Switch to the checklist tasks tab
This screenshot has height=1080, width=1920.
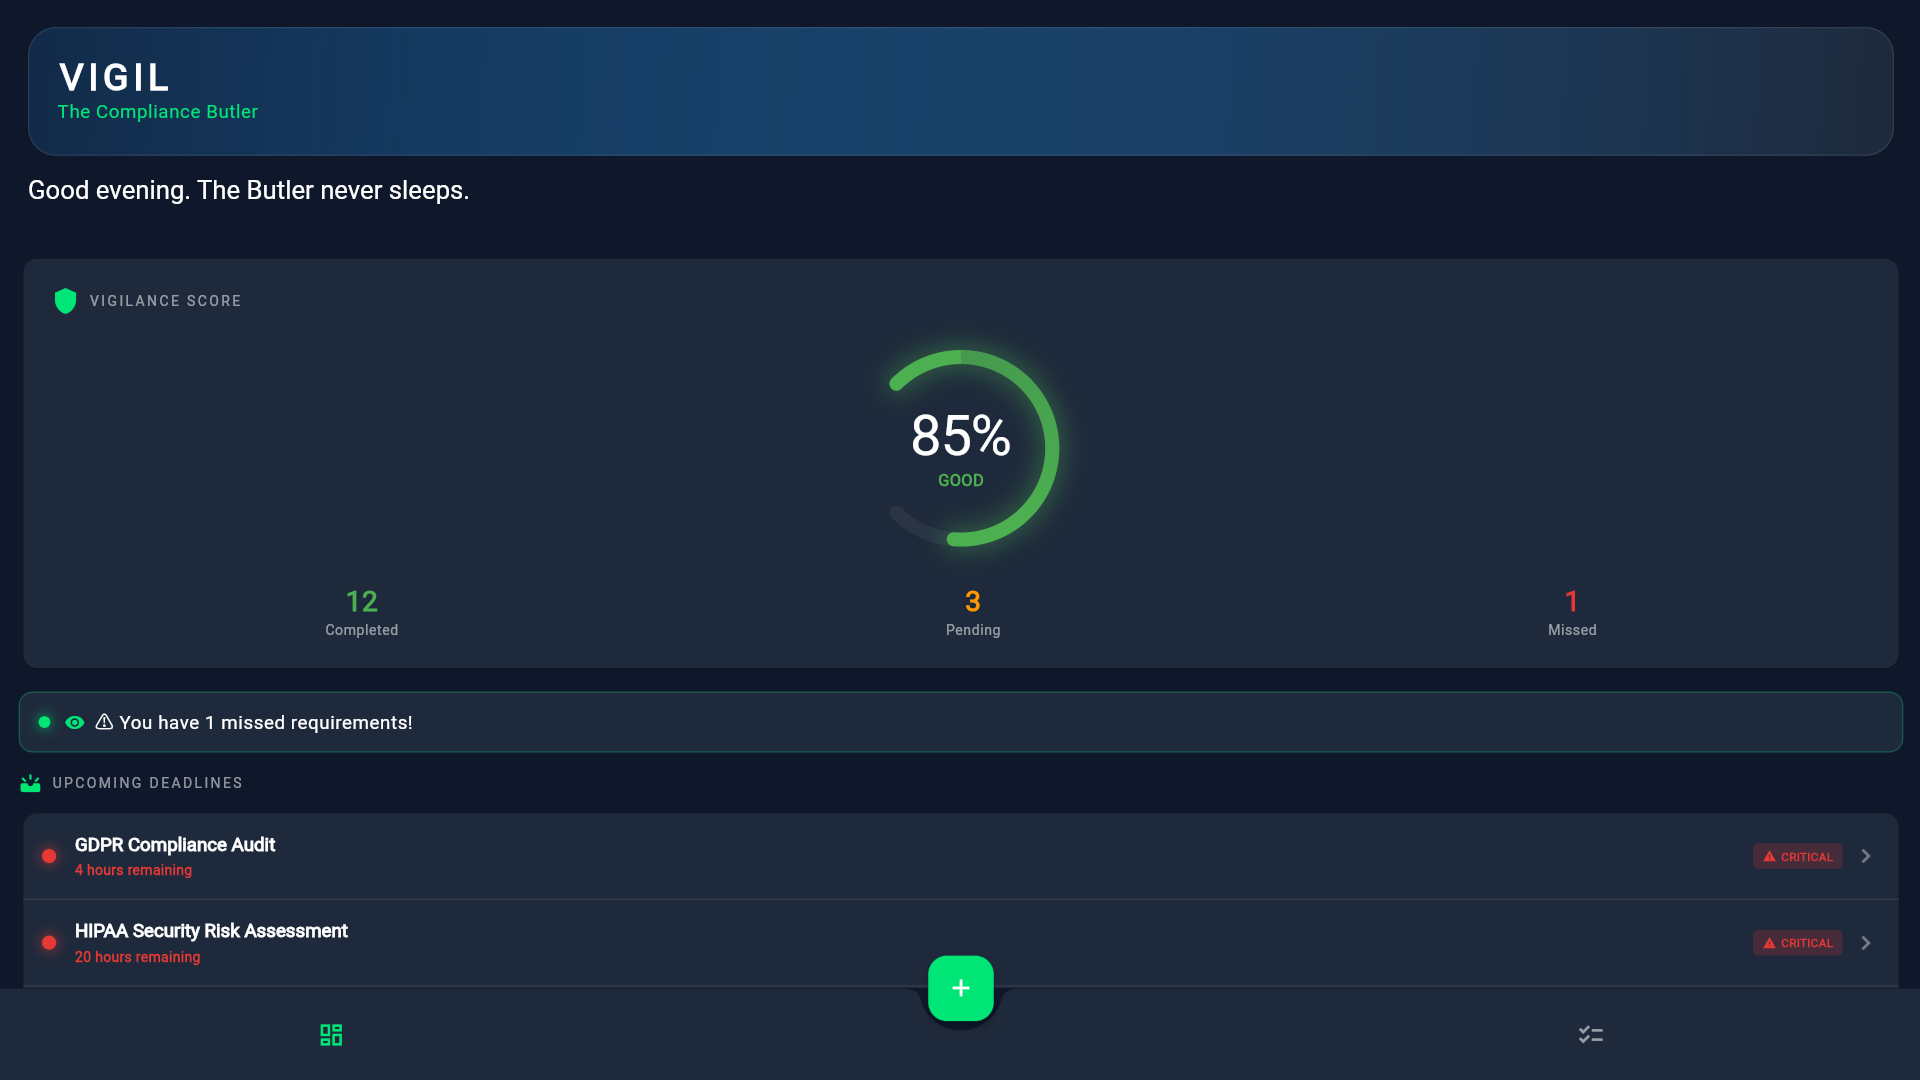[1590, 1035]
